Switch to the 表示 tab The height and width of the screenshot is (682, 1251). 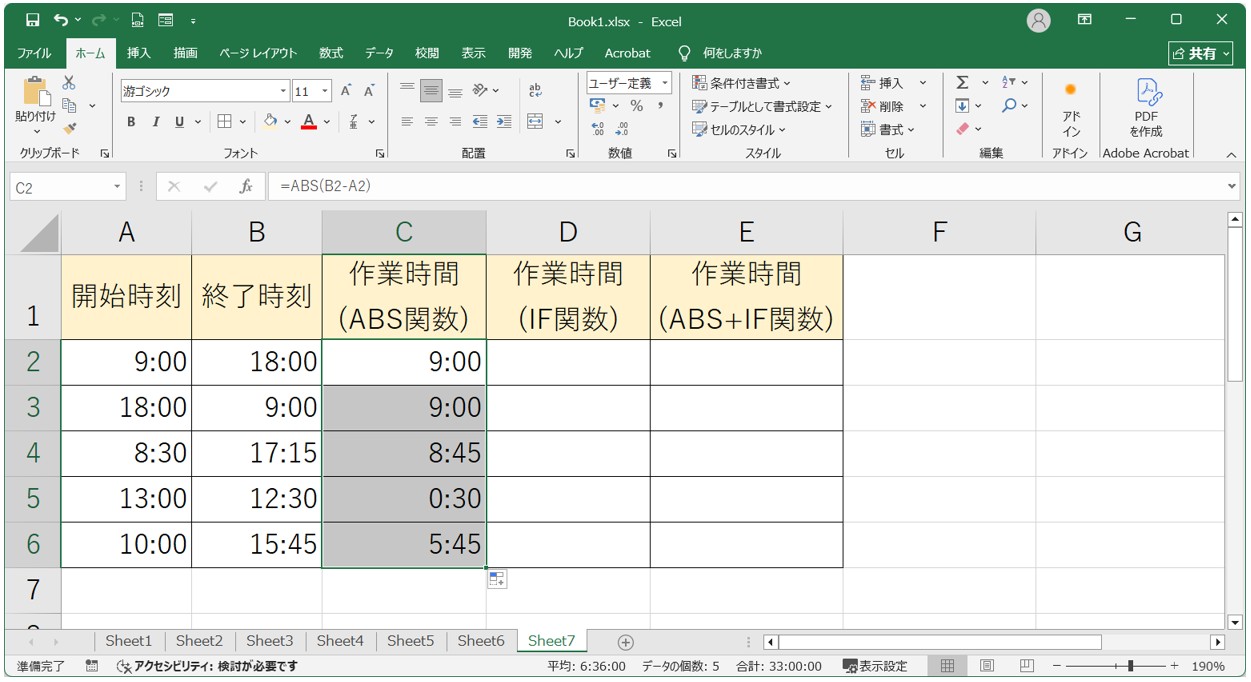[473, 53]
